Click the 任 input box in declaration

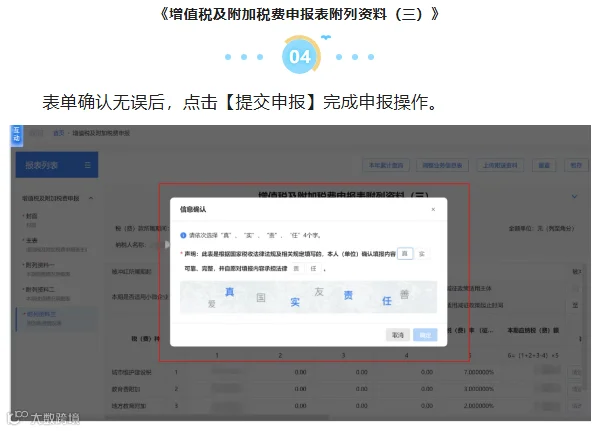coord(313,269)
